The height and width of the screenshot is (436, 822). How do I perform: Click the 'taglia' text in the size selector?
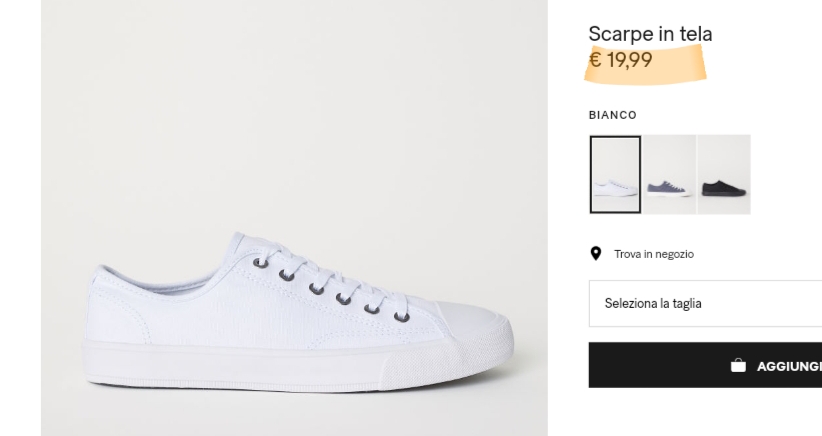[x=685, y=303]
